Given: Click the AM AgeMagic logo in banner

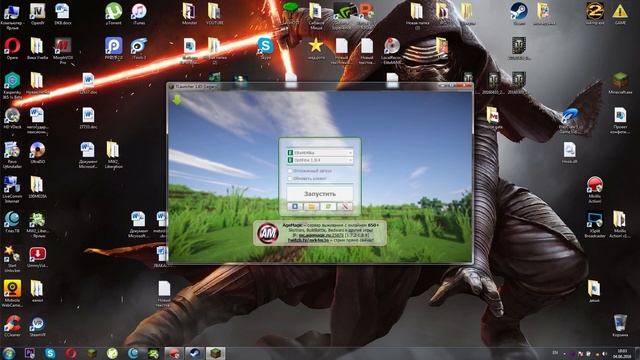Looking at the screenshot, I should pos(268,233).
